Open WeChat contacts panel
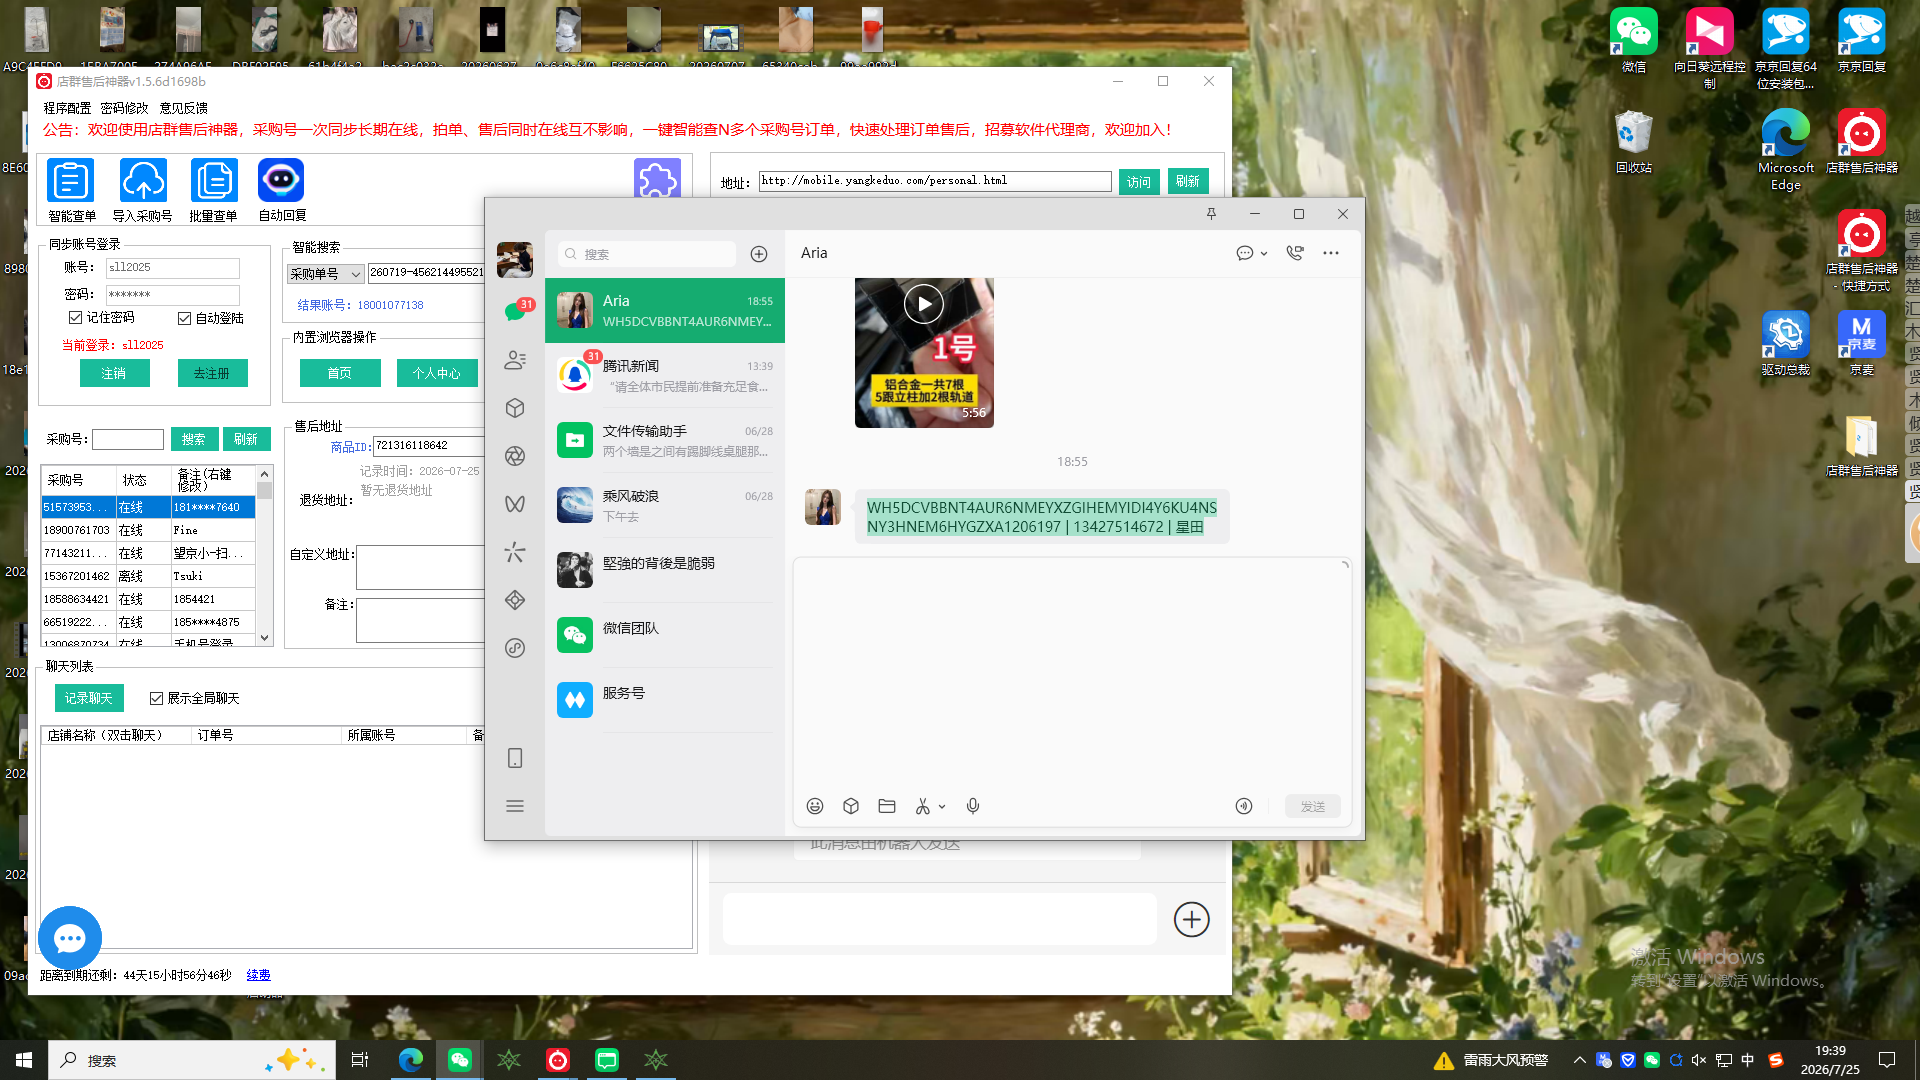 click(x=515, y=360)
